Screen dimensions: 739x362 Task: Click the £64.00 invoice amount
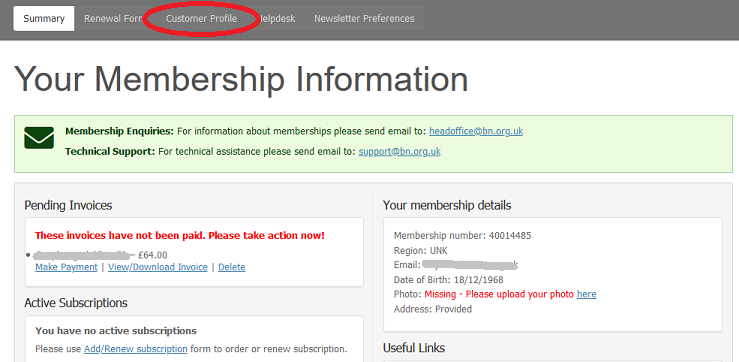click(x=153, y=255)
